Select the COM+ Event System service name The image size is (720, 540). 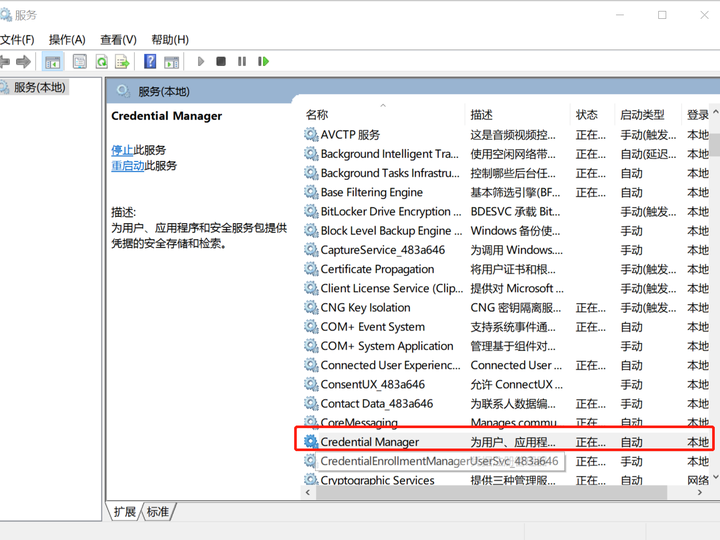tap(372, 326)
